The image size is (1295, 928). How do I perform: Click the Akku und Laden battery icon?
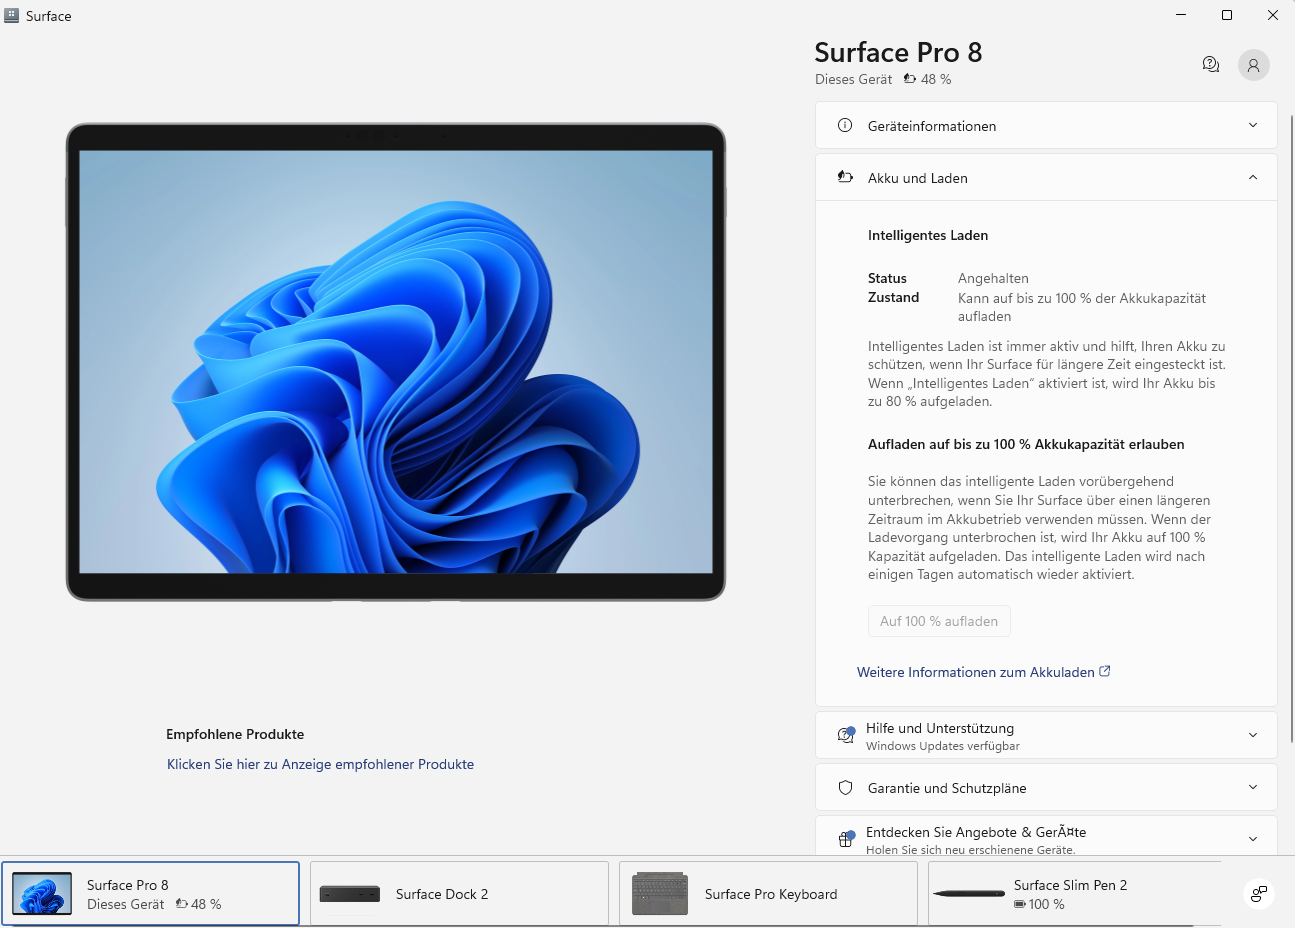pyautogui.click(x=845, y=178)
